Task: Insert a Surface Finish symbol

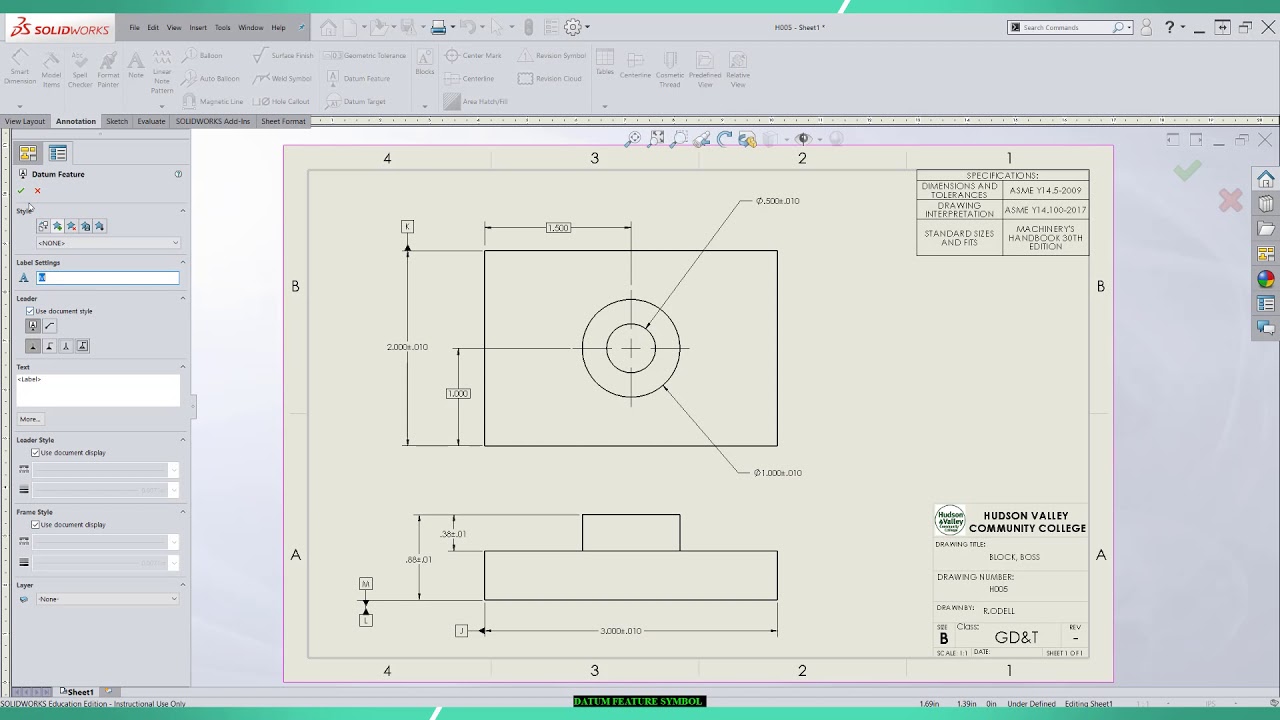Action: click(283, 56)
